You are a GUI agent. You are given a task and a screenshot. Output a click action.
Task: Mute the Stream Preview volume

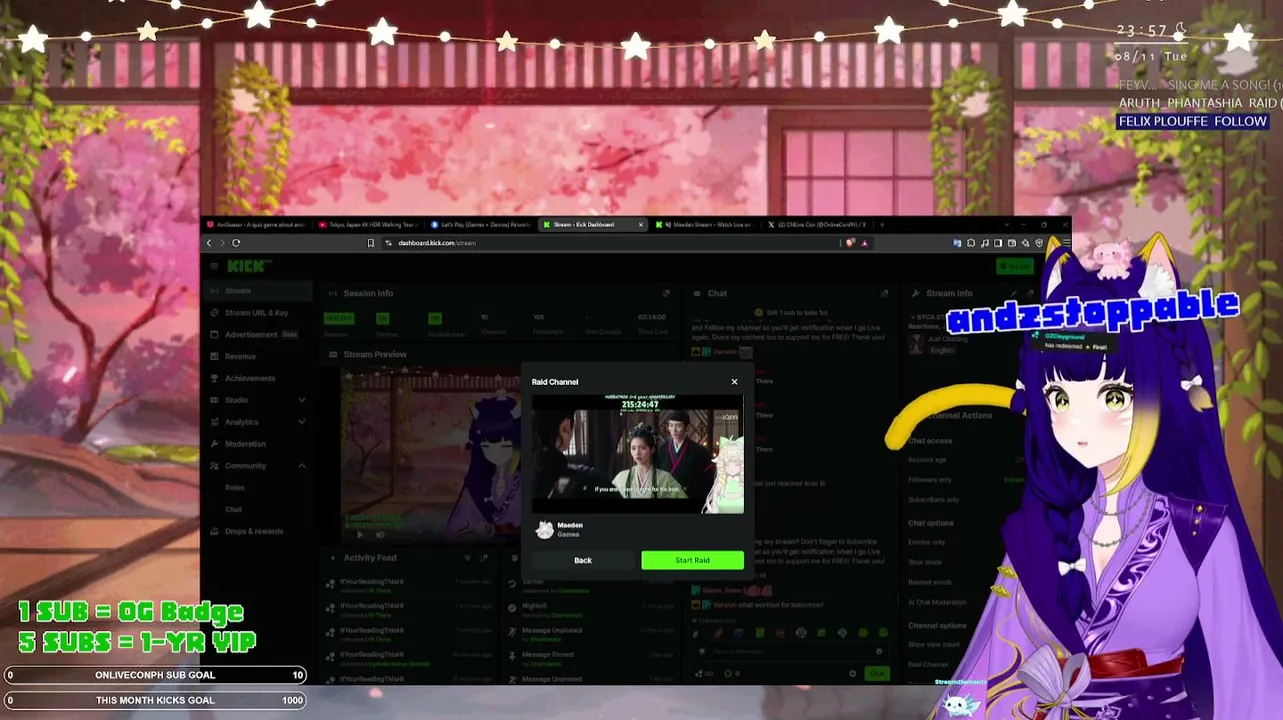click(x=380, y=535)
